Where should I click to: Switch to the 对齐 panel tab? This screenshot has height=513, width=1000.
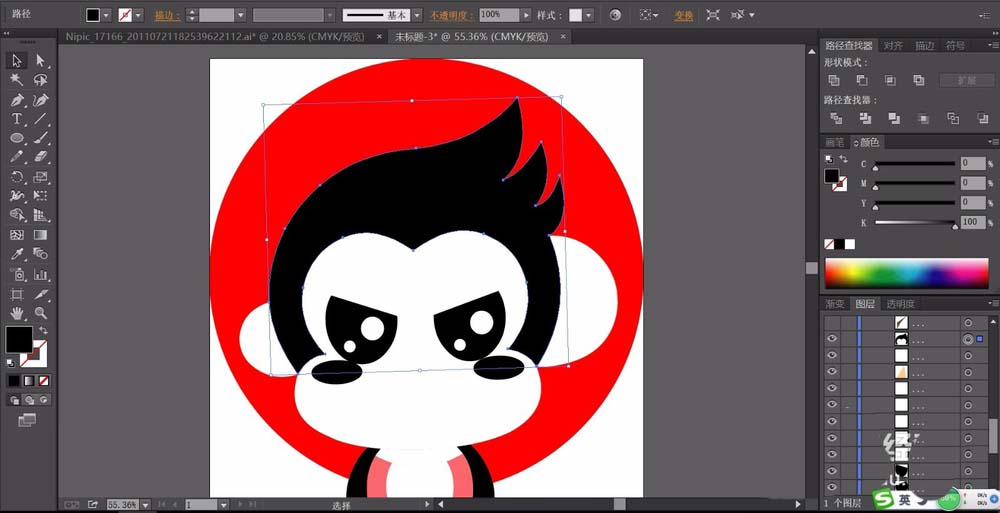coord(893,45)
